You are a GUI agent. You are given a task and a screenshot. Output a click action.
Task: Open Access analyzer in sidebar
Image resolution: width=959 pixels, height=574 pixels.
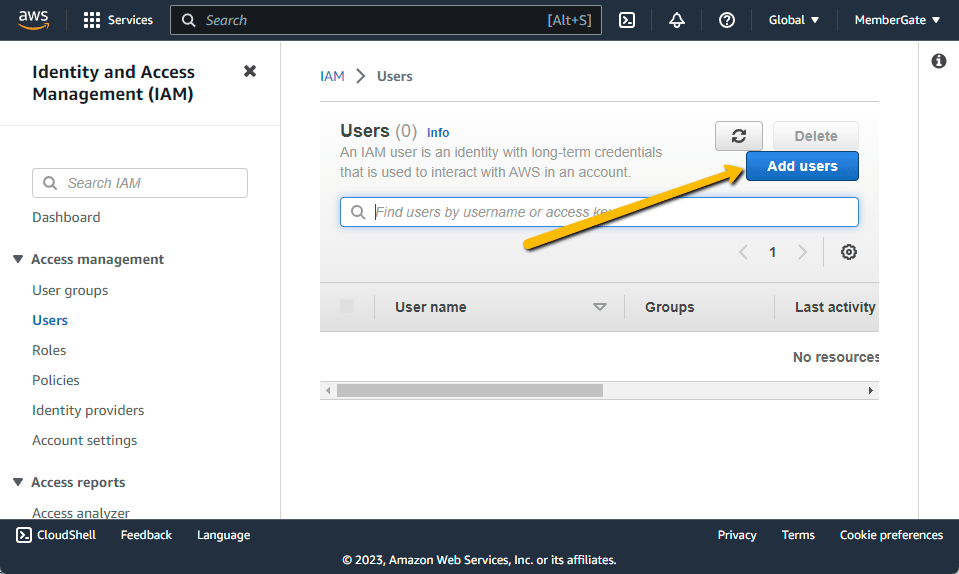pos(81,513)
